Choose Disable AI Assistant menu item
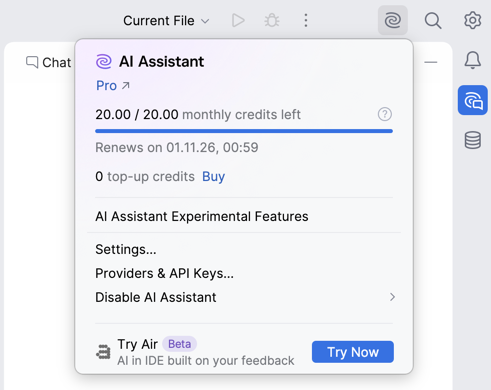This screenshot has height=390, width=491. [x=244, y=297]
